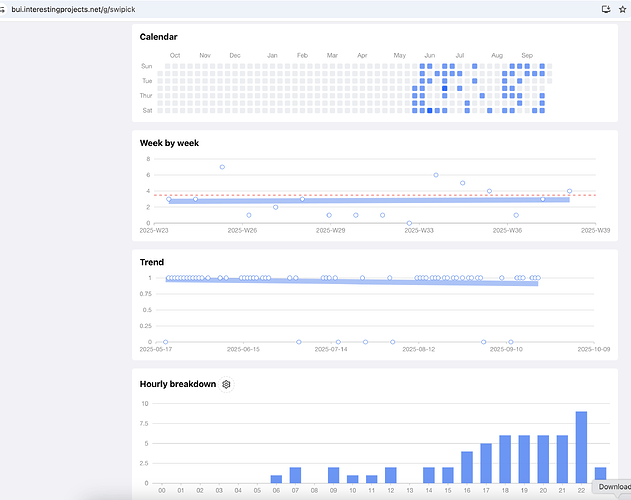Click the 'Jun' month label in Calendar
The height and width of the screenshot is (500, 631).
pyautogui.click(x=430, y=56)
